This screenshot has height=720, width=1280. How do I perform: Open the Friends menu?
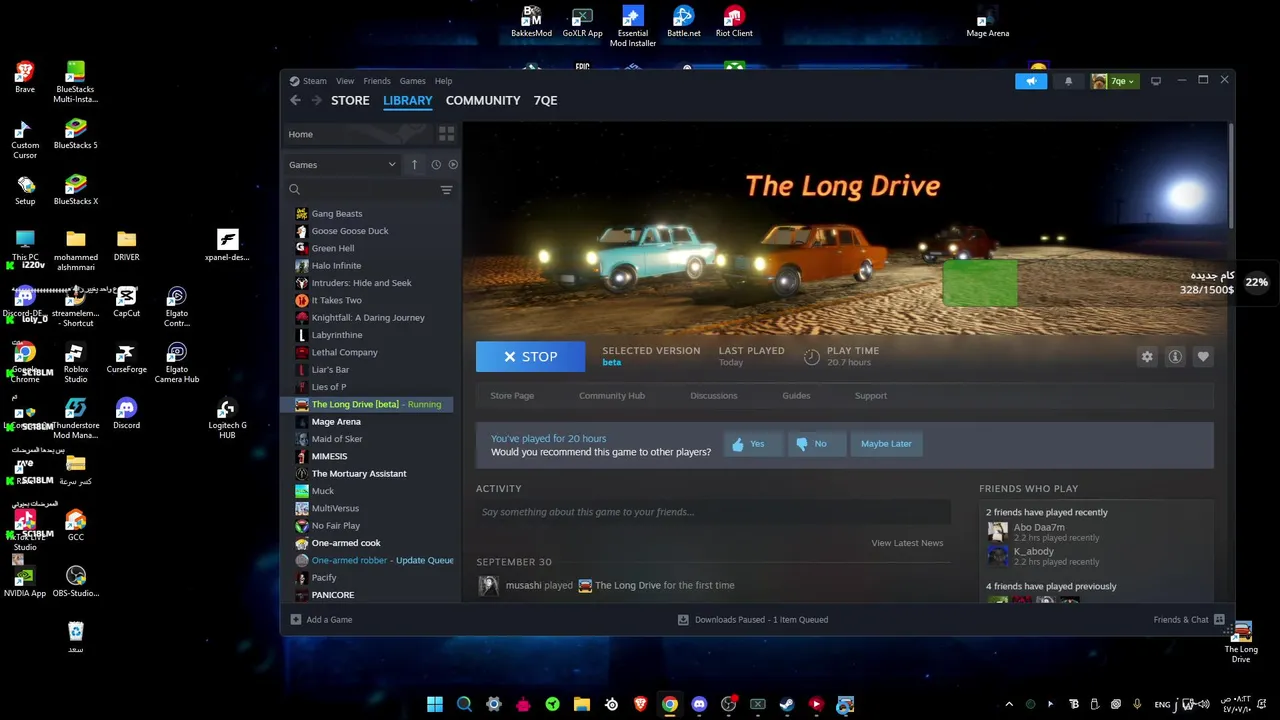377,81
